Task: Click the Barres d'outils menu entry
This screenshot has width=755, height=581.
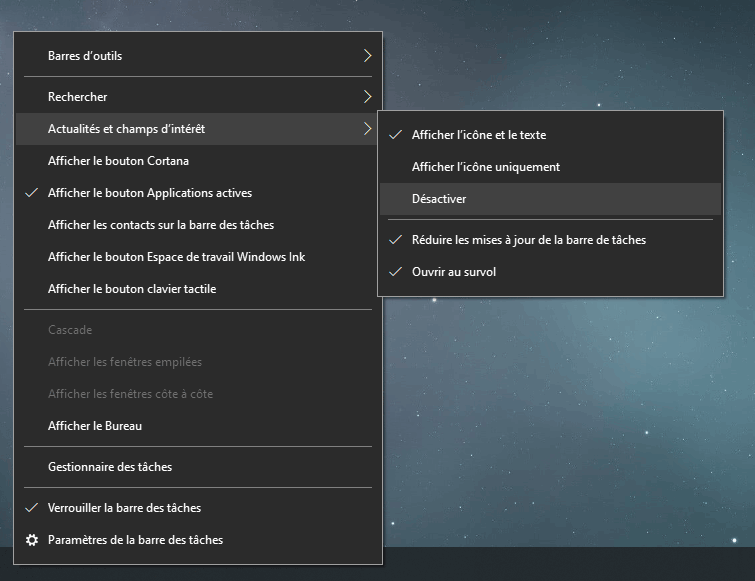Action: pos(85,56)
